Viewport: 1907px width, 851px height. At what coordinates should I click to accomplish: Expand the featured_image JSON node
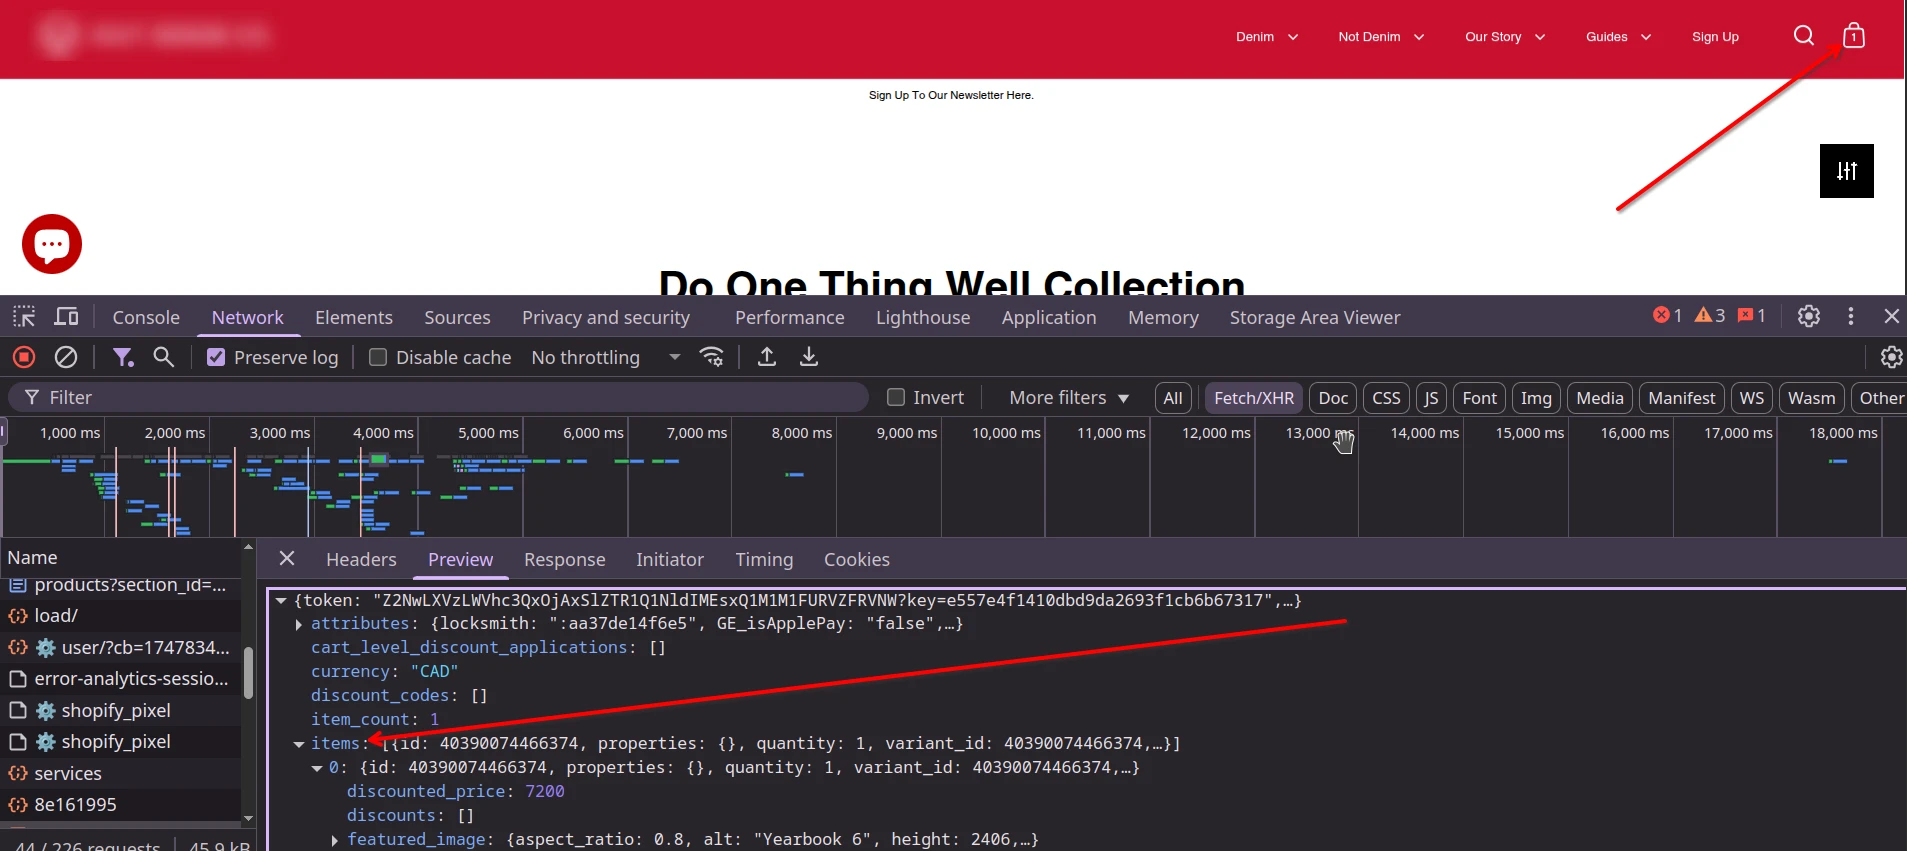pos(335,840)
